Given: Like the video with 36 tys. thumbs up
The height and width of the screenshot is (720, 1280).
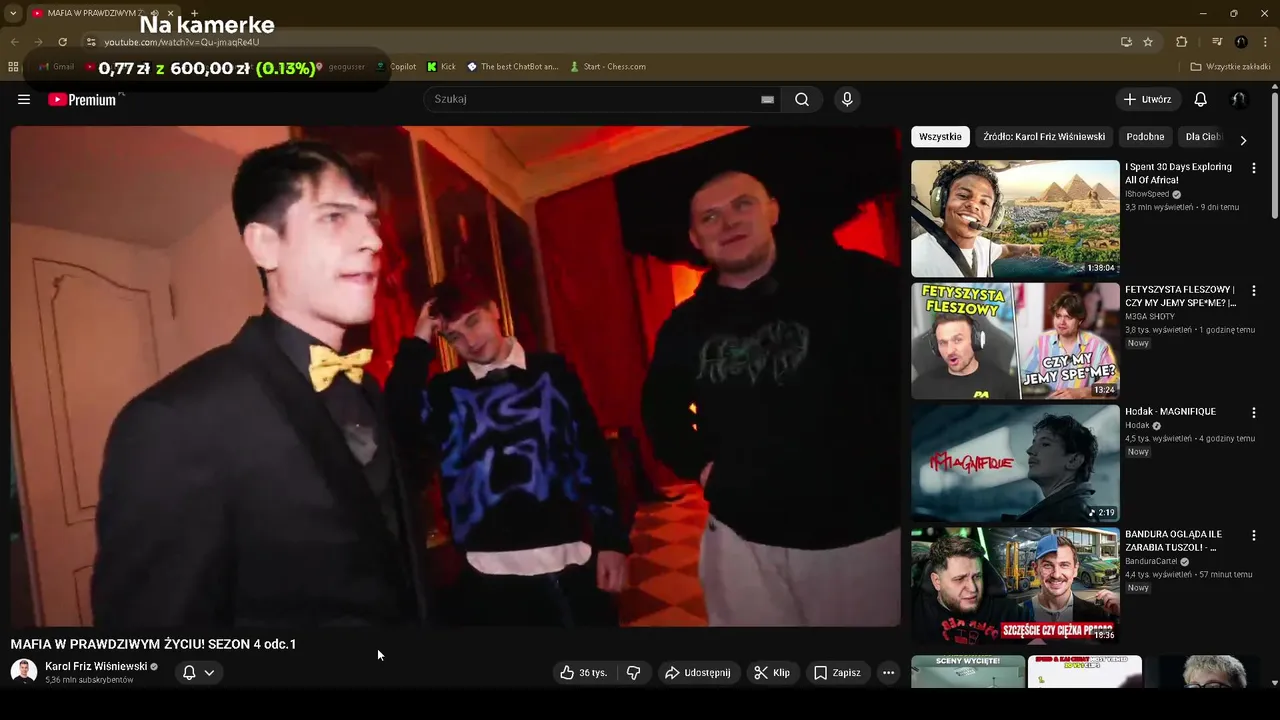Looking at the screenshot, I should [x=584, y=673].
